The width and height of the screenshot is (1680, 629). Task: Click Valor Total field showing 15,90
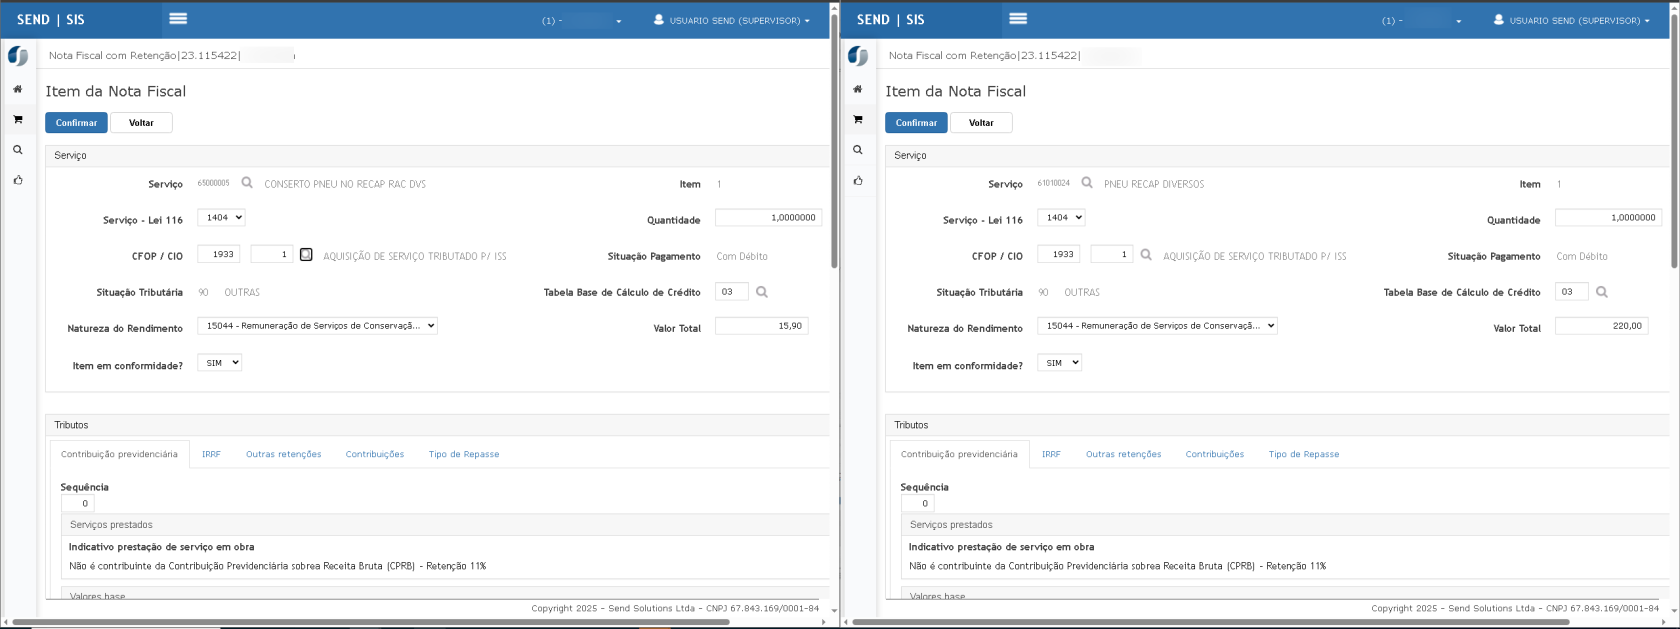(x=761, y=325)
